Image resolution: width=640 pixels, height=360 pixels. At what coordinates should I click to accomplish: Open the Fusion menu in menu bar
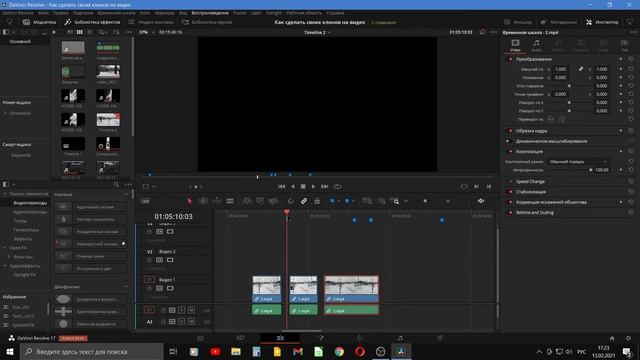click(x=240, y=13)
